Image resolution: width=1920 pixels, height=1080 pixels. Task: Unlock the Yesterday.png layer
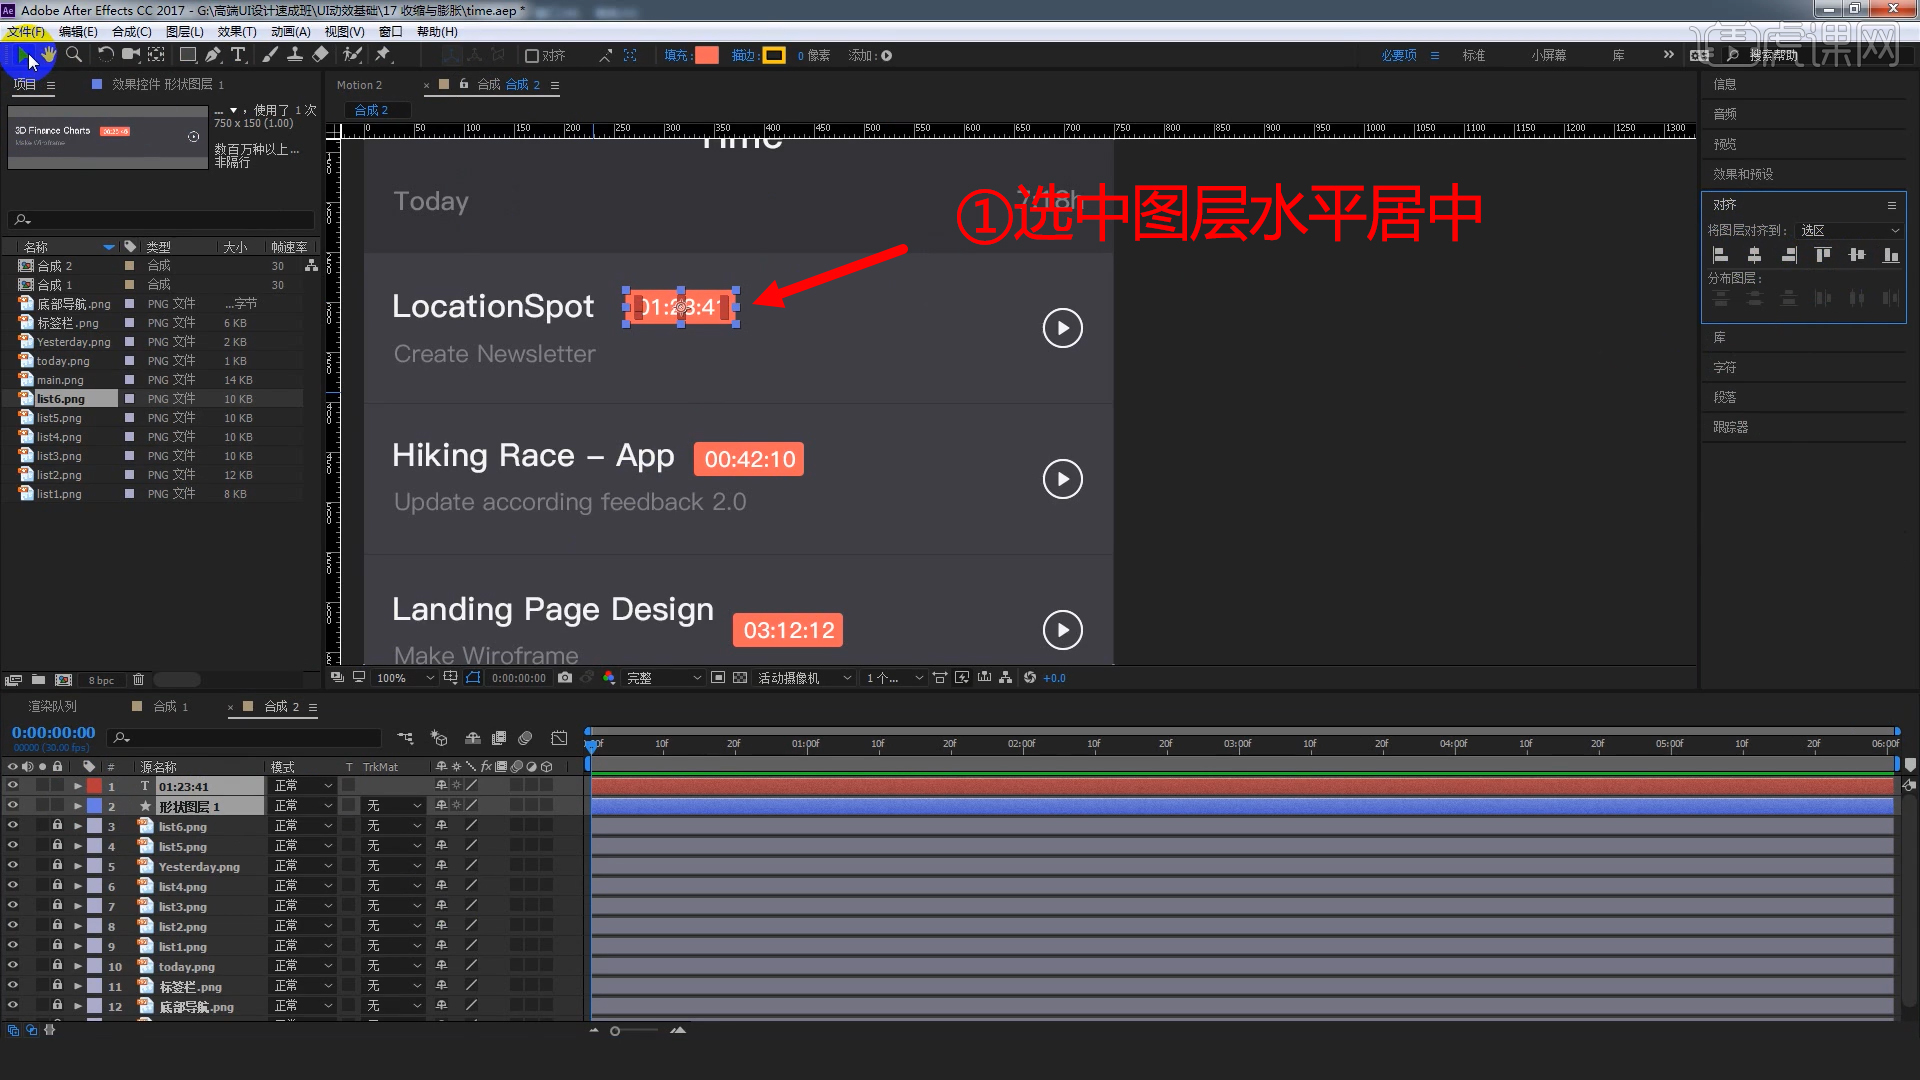point(56,866)
